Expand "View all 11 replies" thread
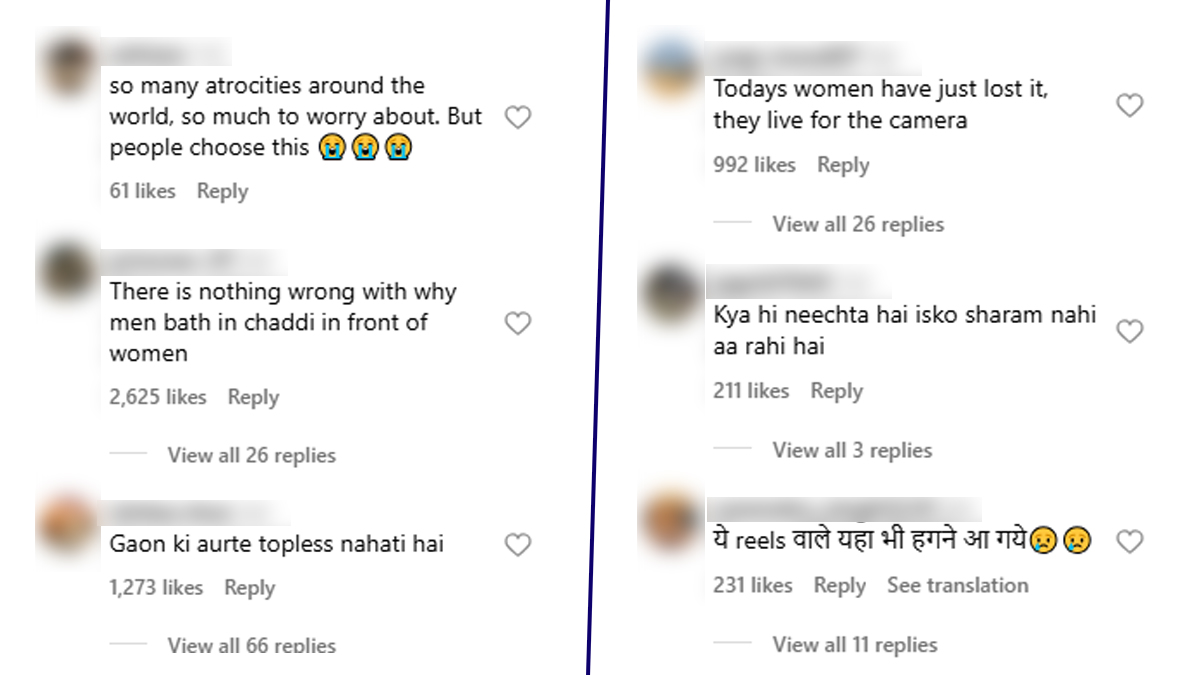 (855, 645)
